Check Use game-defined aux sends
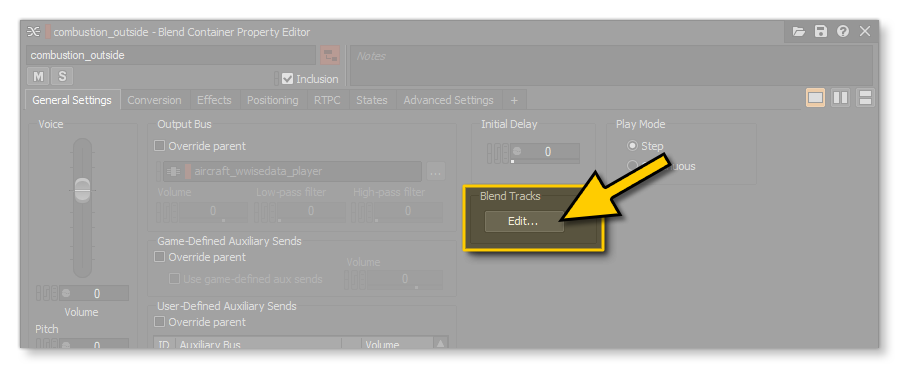Image resolution: width=899 pixels, height=368 pixels. [174, 279]
